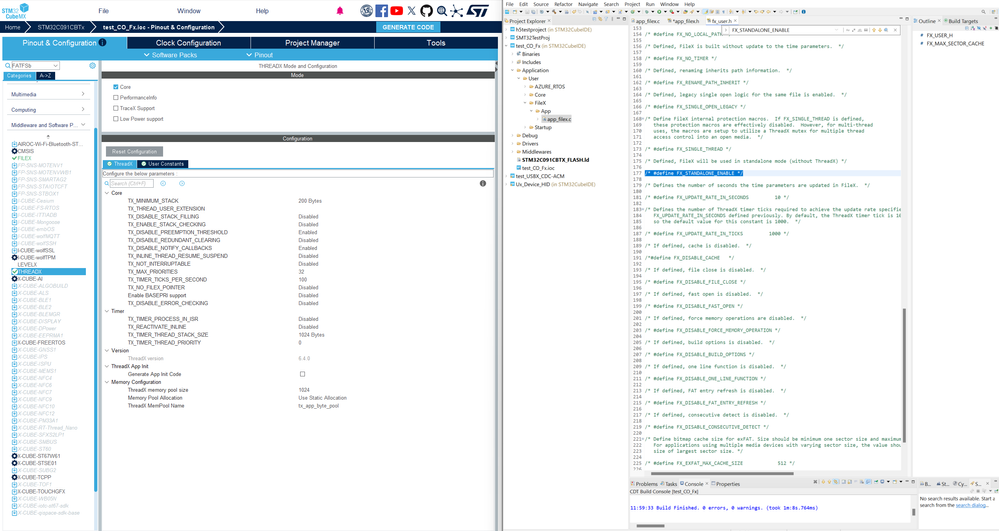Viewport: 999px width, 531px height.
Task: Collapse the Core parameter group
Action: tap(107, 193)
